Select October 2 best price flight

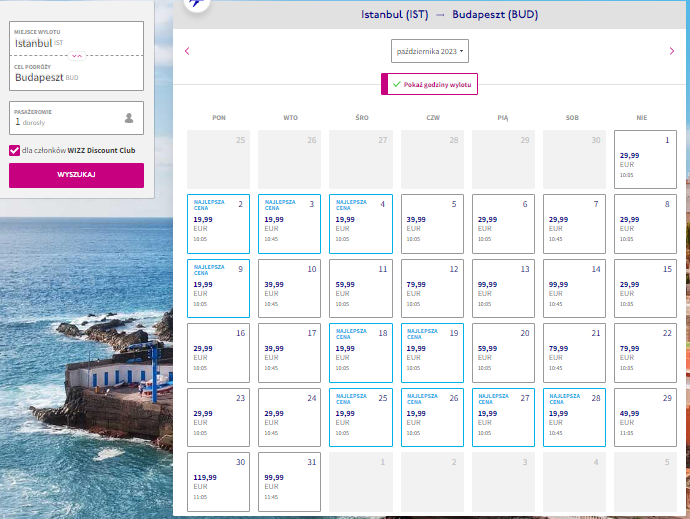coord(218,224)
